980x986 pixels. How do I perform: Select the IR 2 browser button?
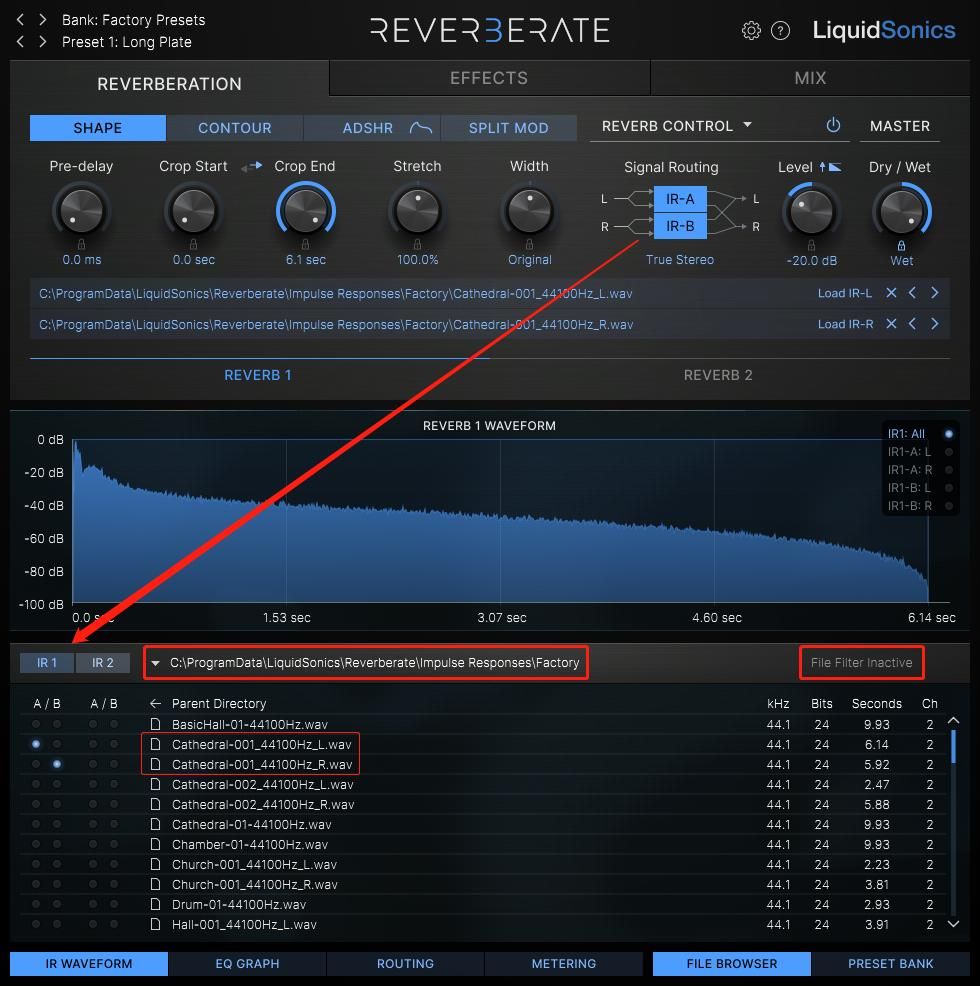(103, 663)
